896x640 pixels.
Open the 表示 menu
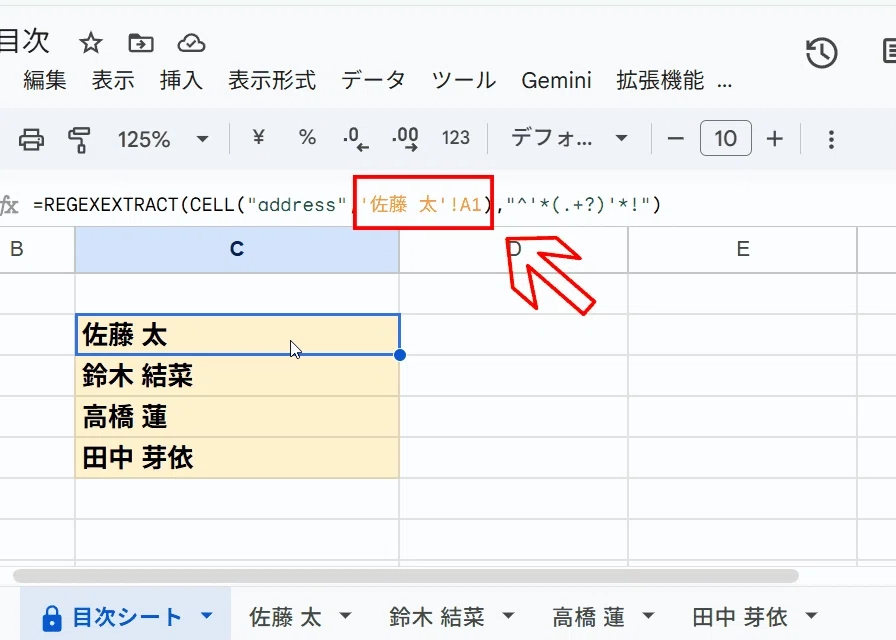tap(113, 80)
